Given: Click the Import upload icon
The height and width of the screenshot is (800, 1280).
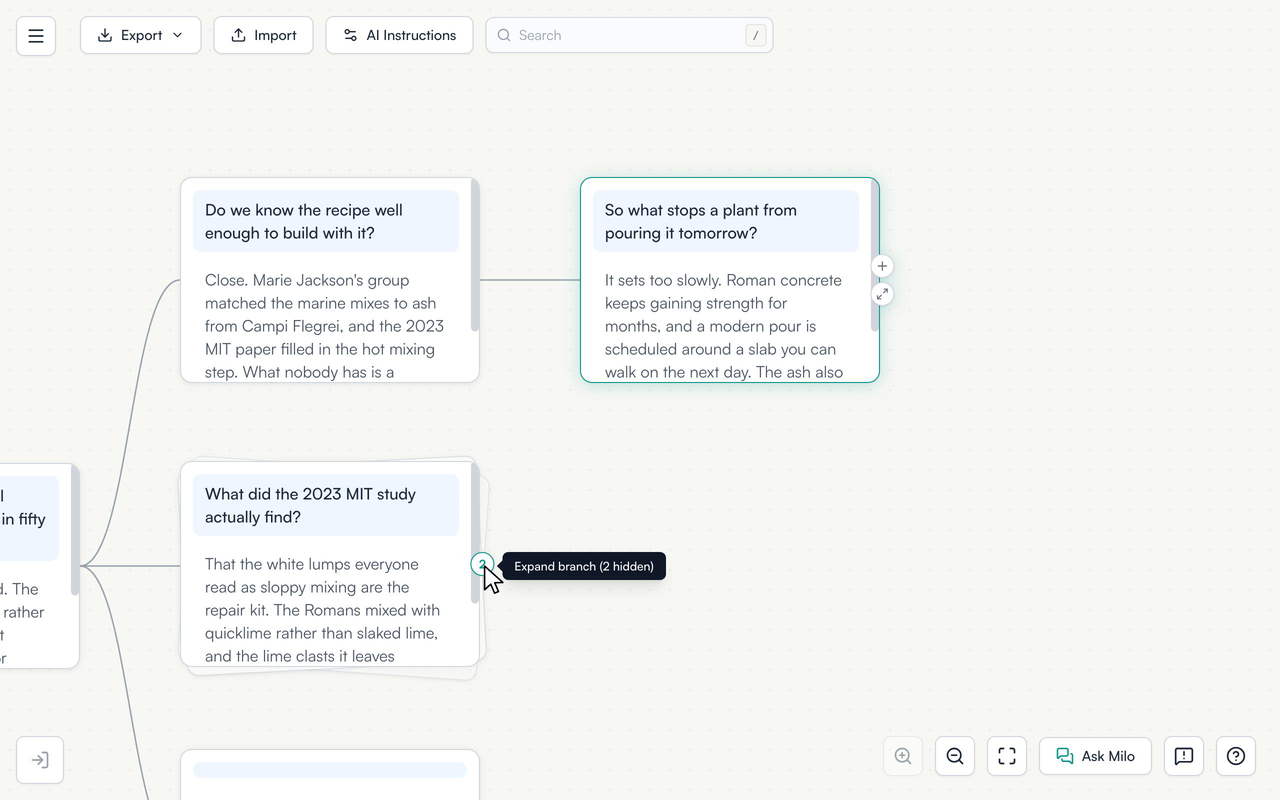Looking at the screenshot, I should [238, 35].
